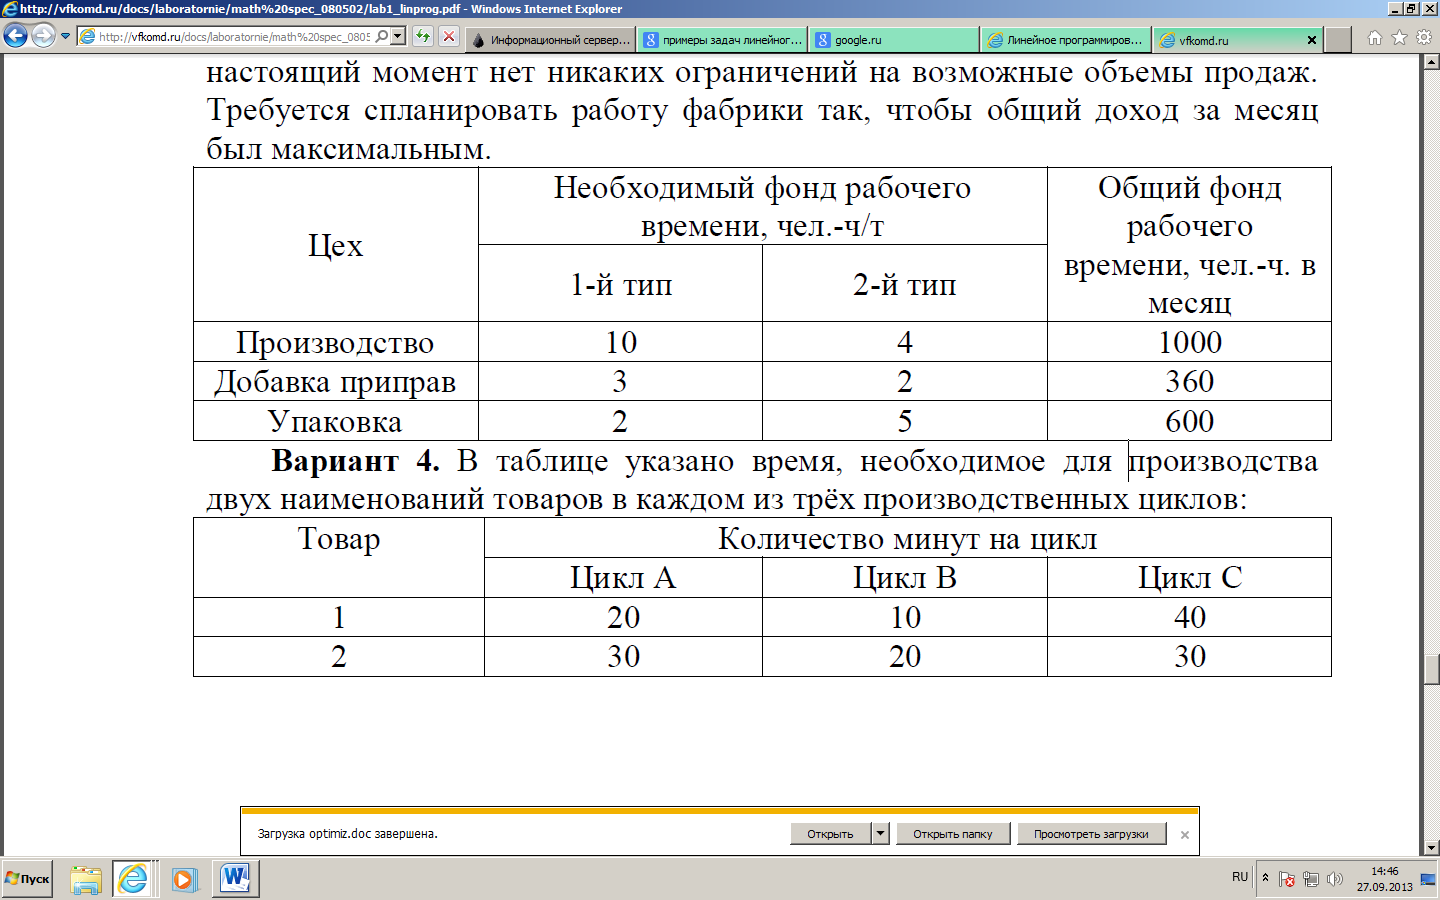The width and height of the screenshot is (1440, 900).
Task: Click the value 600 in table
Action: point(1190,421)
